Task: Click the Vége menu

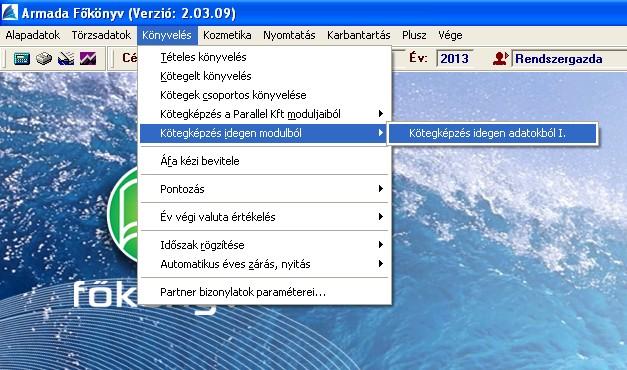Action: [450, 35]
